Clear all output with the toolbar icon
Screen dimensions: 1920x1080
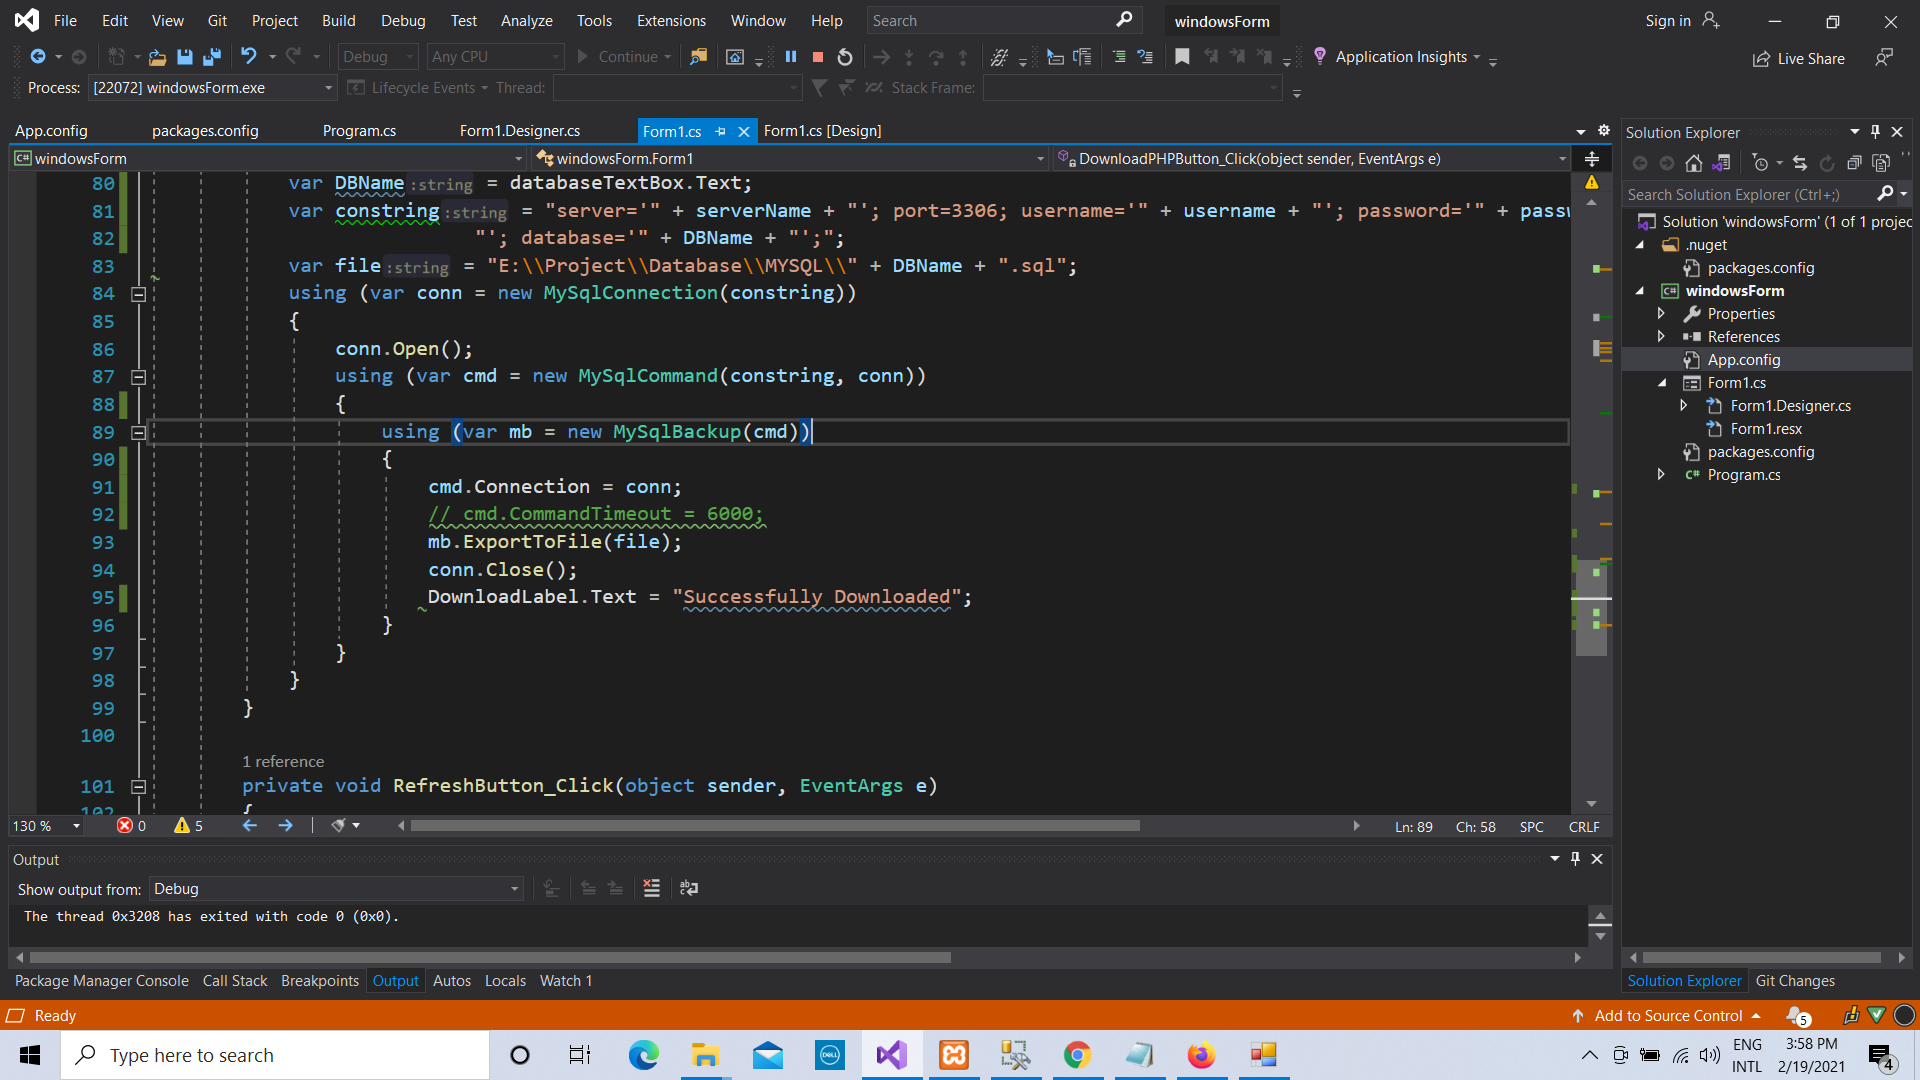pyautogui.click(x=651, y=888)
